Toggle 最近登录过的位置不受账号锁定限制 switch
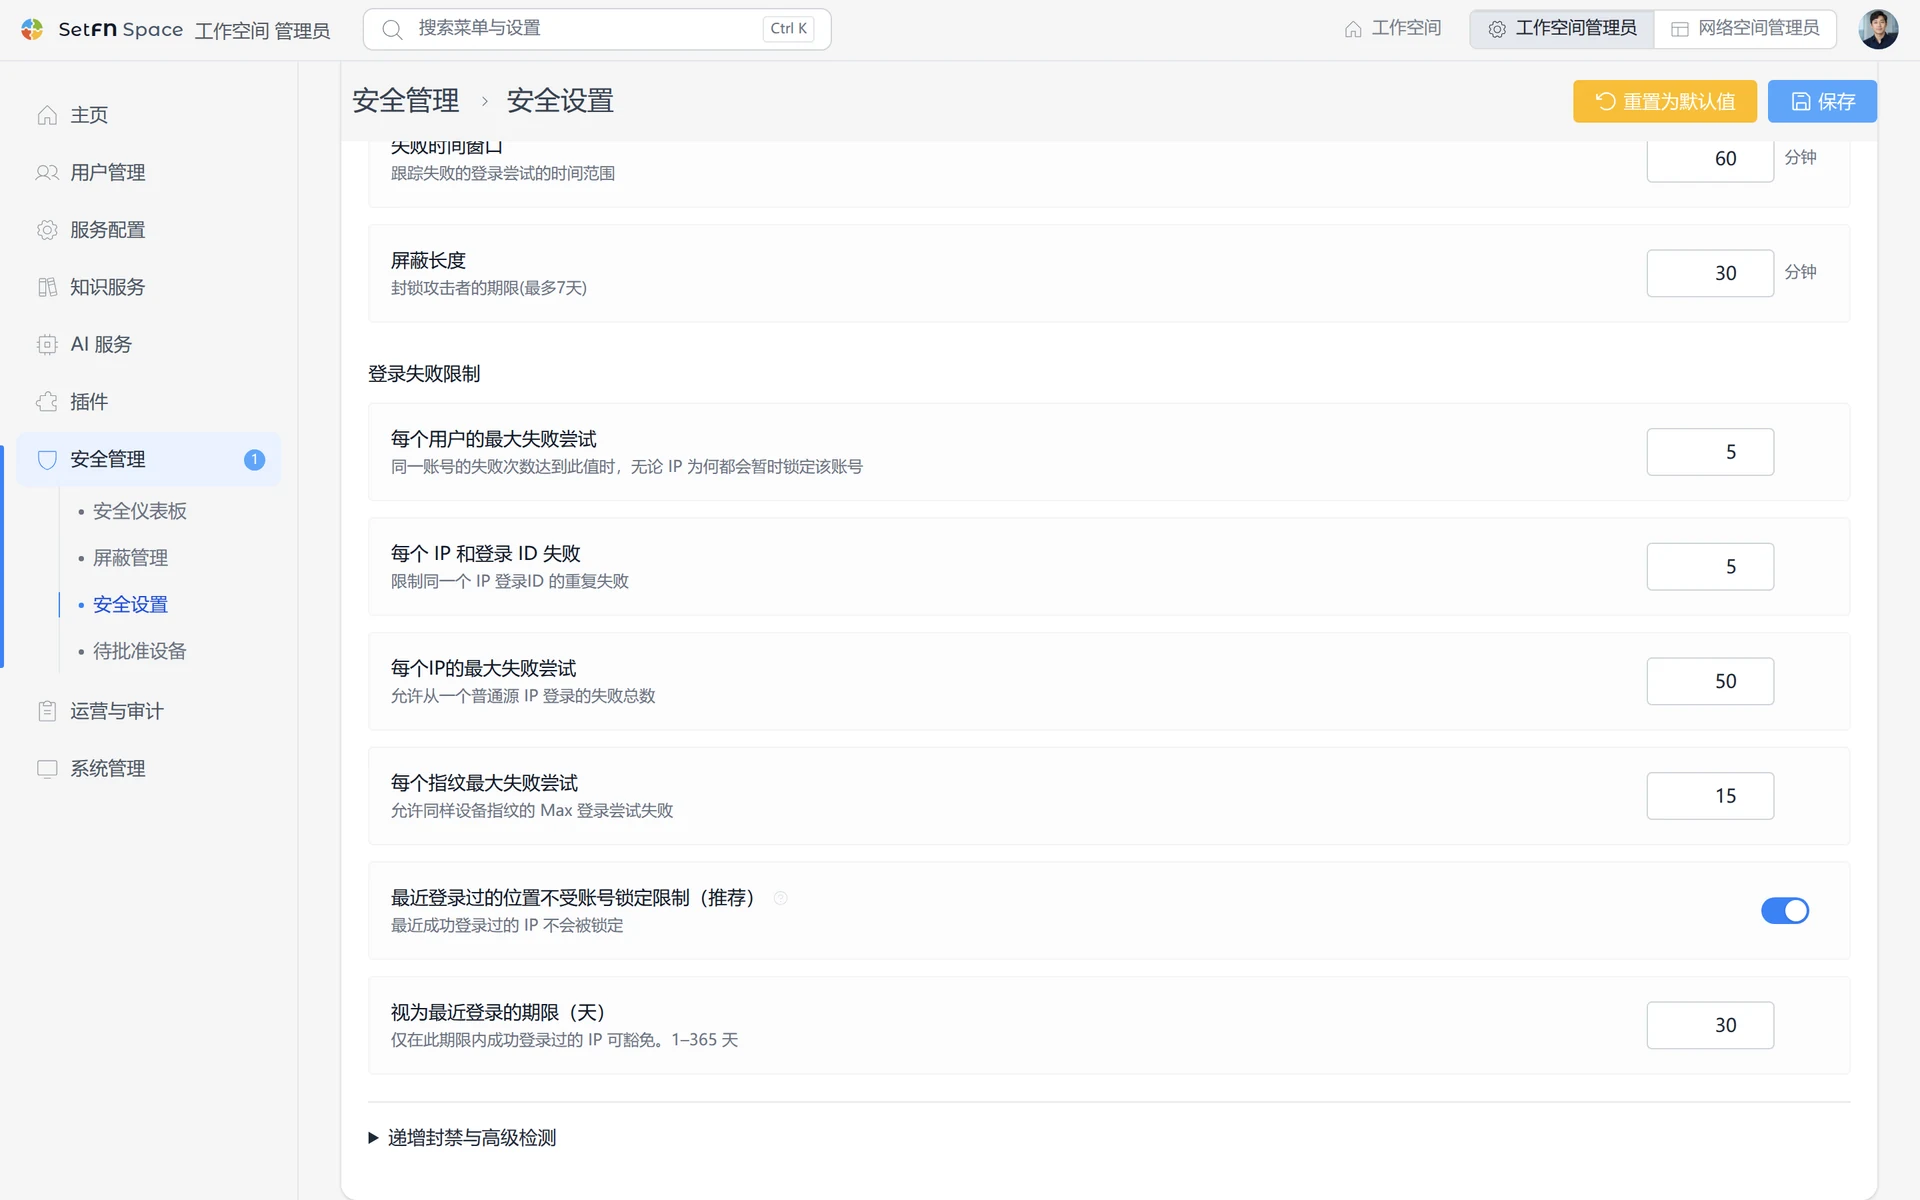Screen dimensions: 1920x1200 click(1785, 911)
